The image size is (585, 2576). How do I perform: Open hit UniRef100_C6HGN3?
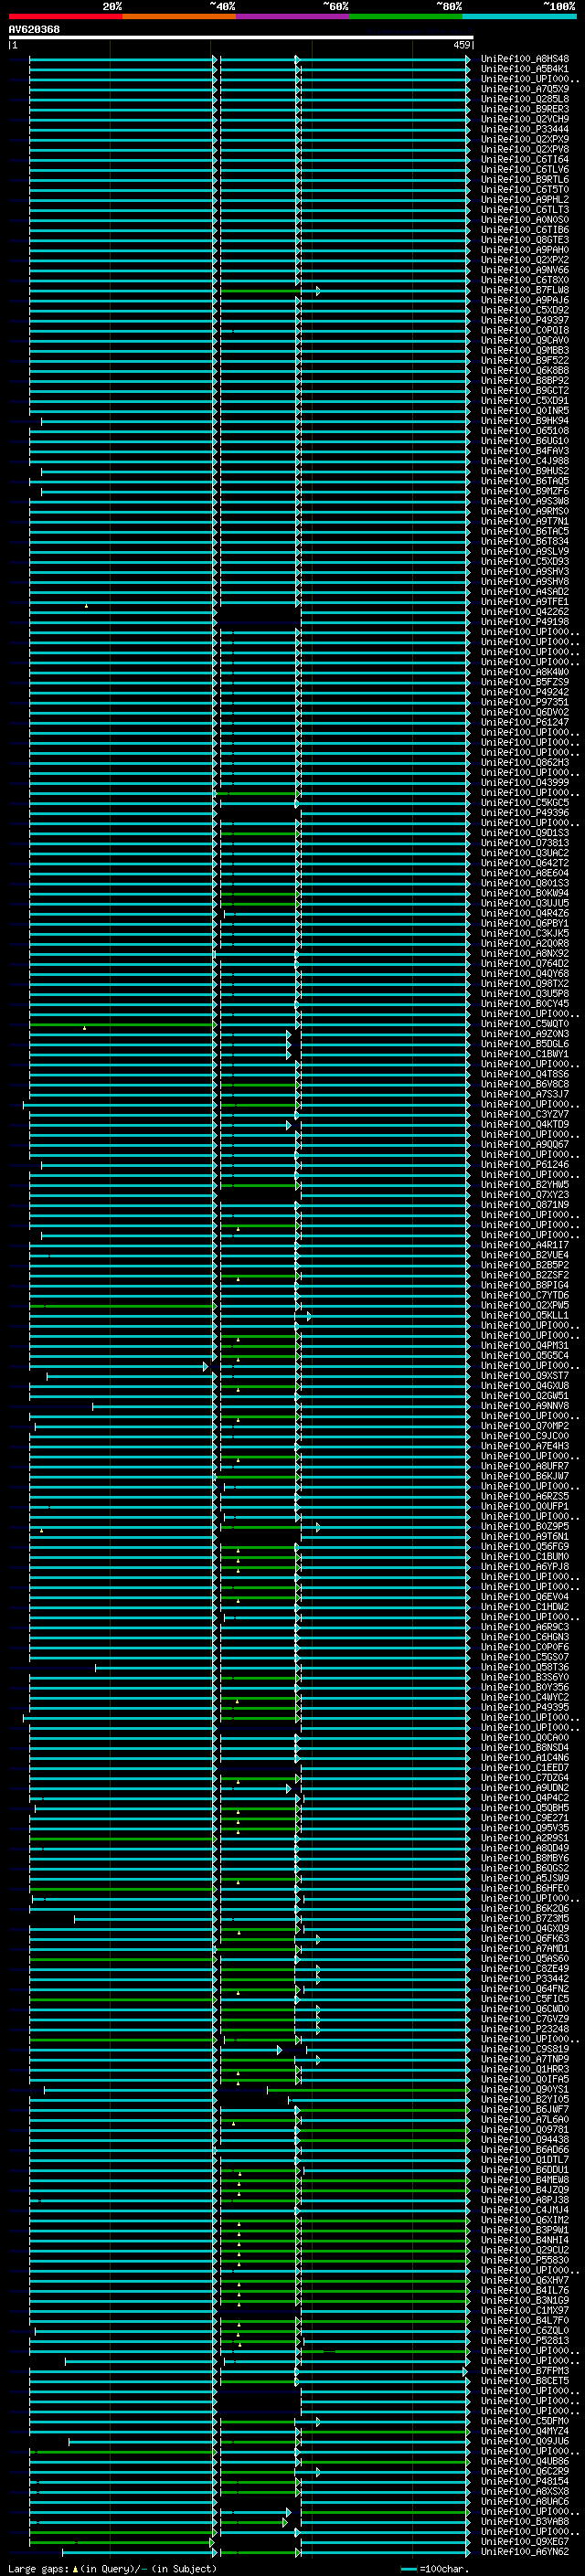click(x=525, y=1637)
